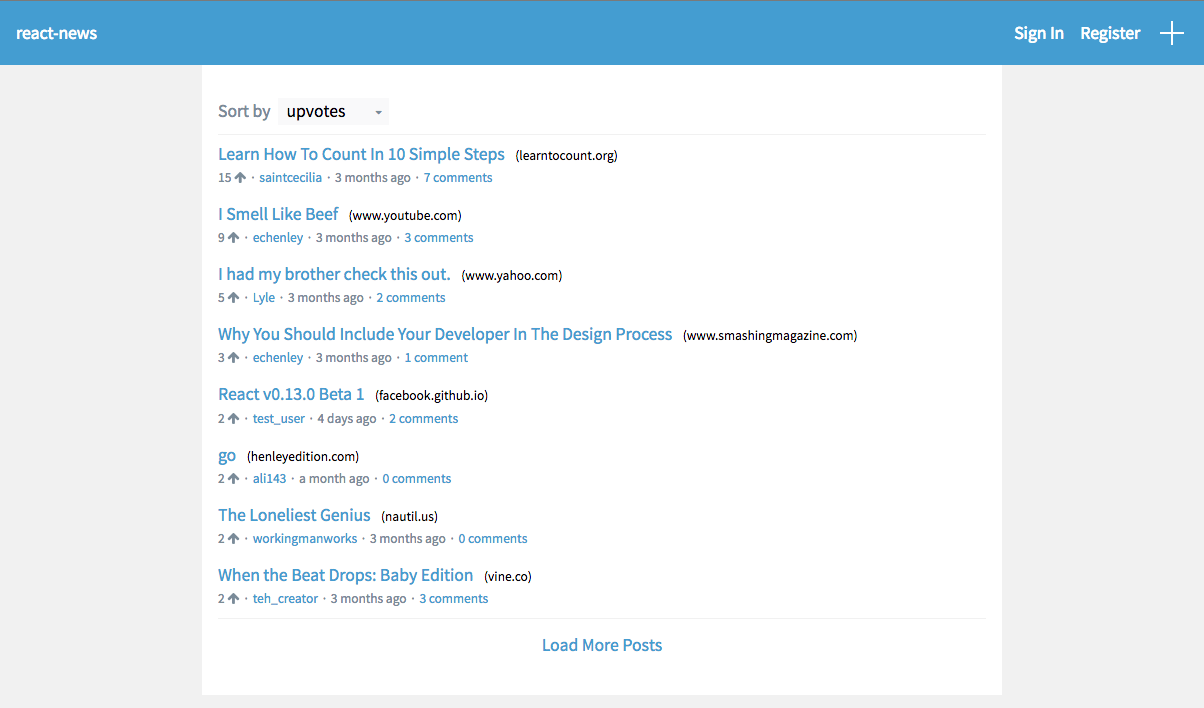The image size is (1204, 708).
Task: Select Sign In from the navbar
Action: [1039, 32]
